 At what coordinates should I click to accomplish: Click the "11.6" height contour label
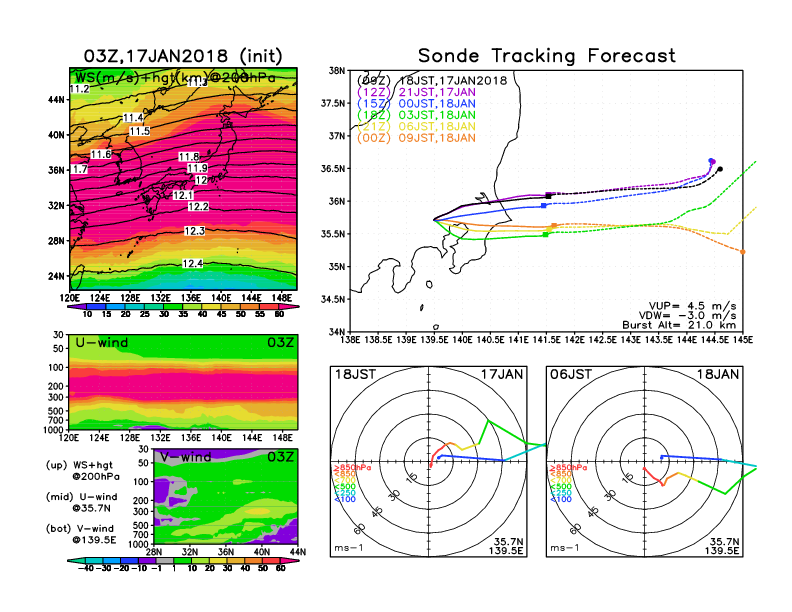point(101,155)
